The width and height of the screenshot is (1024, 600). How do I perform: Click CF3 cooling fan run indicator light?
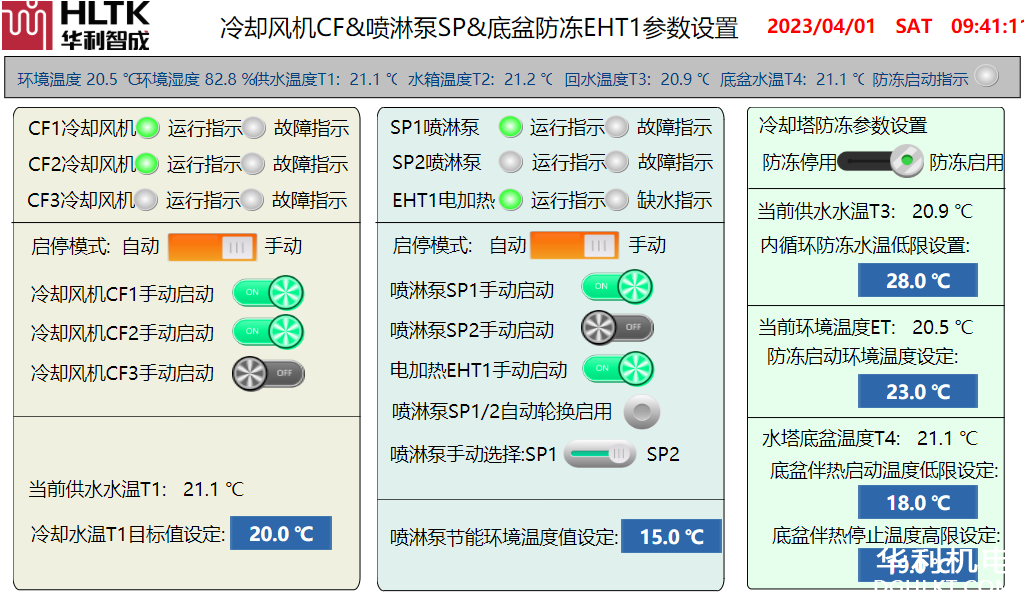click(147, 200)
